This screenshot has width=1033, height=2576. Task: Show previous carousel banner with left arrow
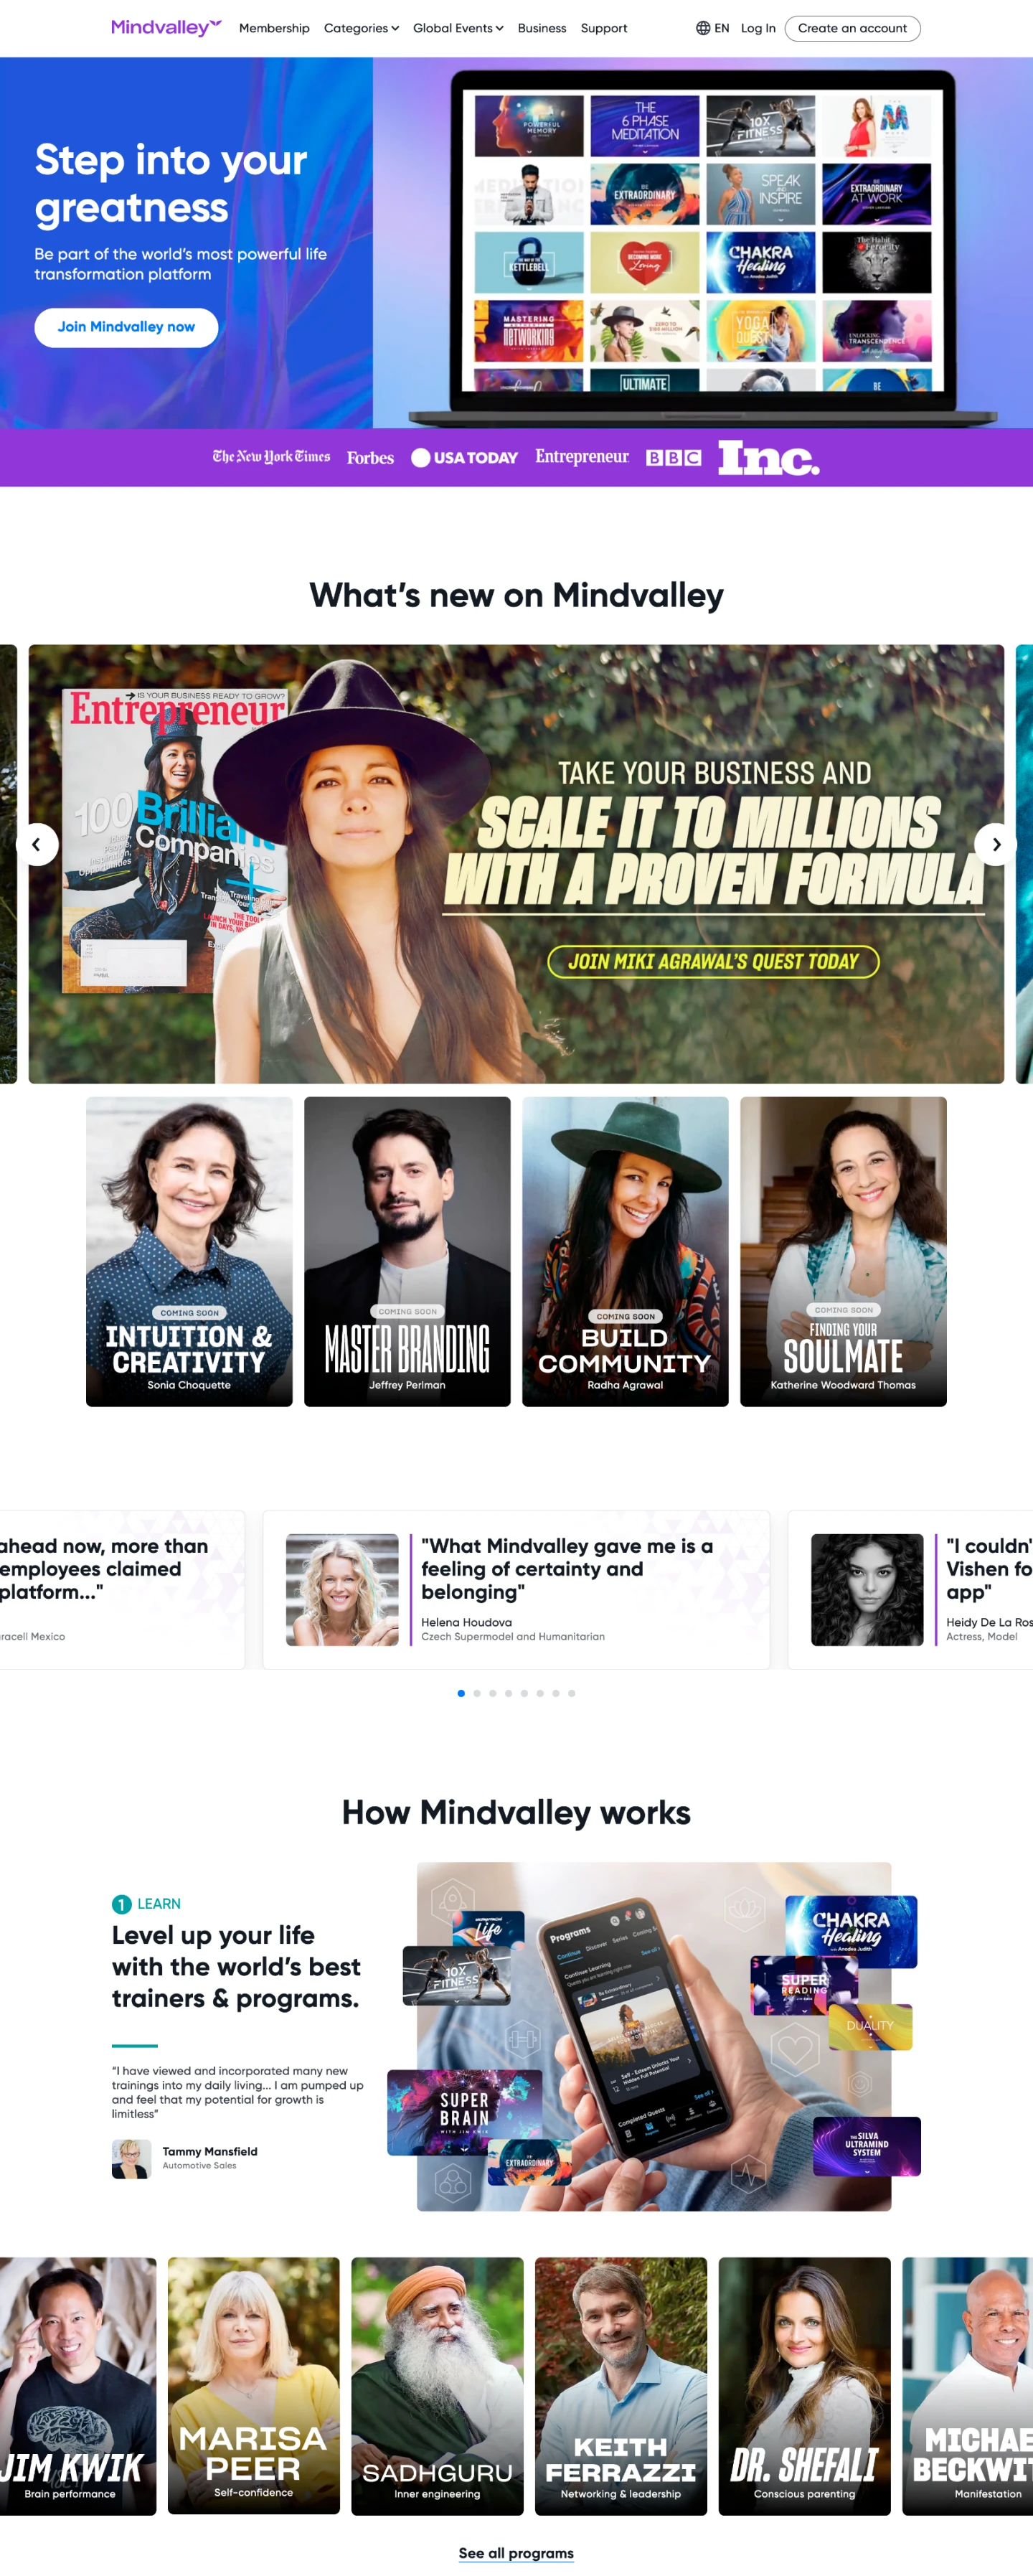[x=36, y=844]
